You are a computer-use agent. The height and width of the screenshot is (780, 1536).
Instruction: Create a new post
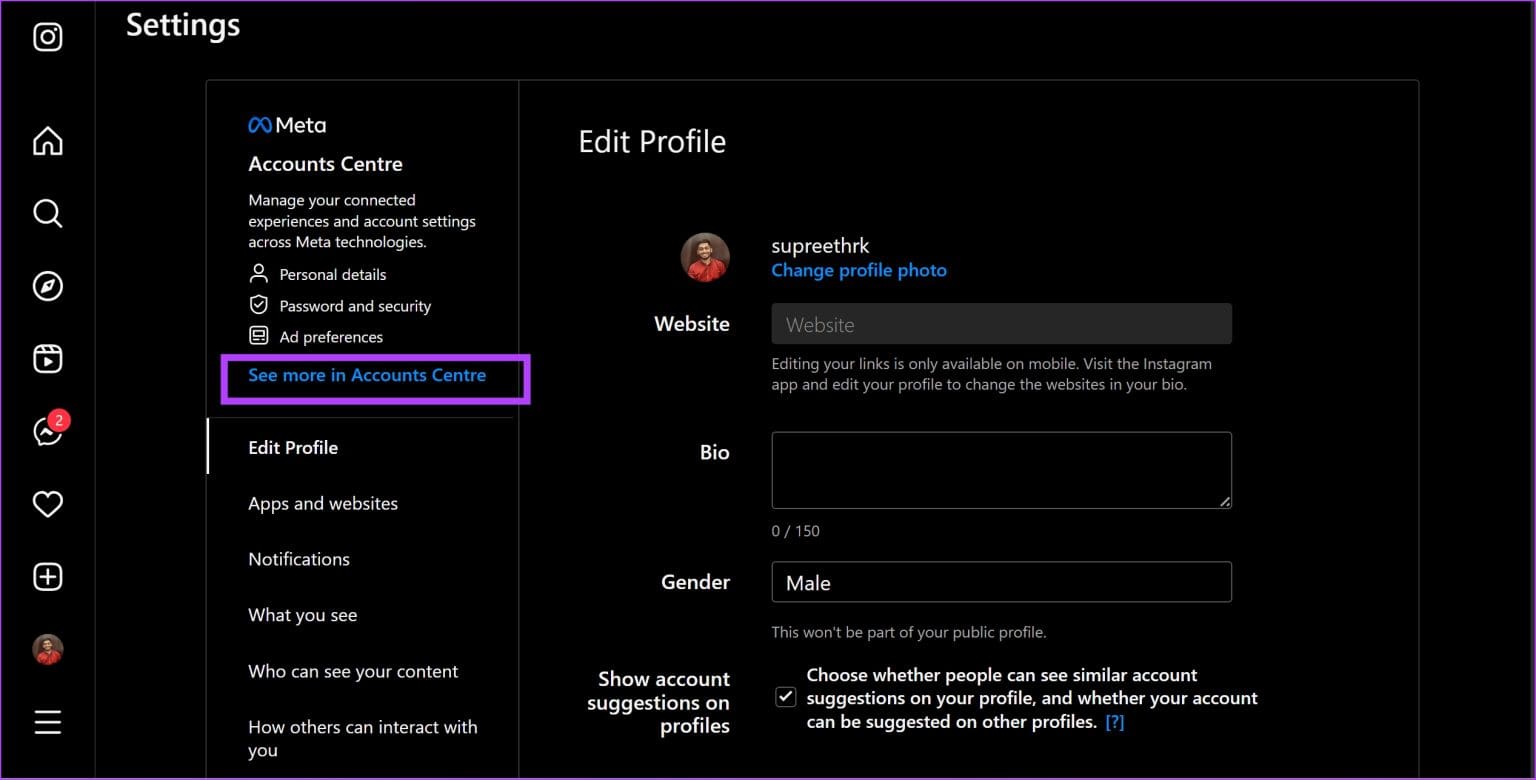click(x=47, y=577)
